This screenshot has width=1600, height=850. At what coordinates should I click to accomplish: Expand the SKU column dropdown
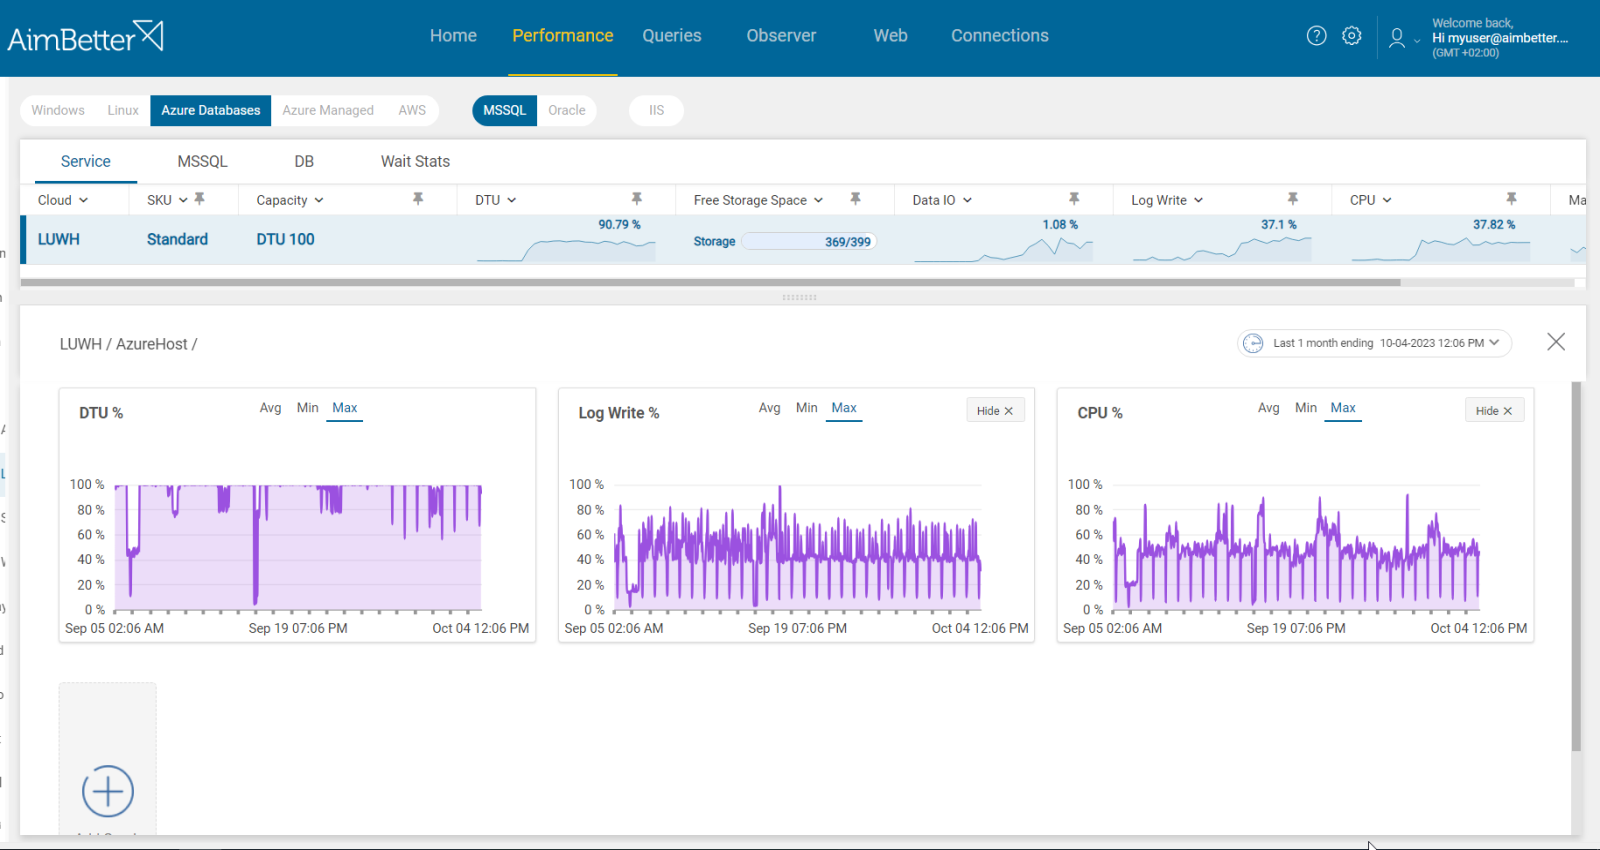[x=183, y=200]
